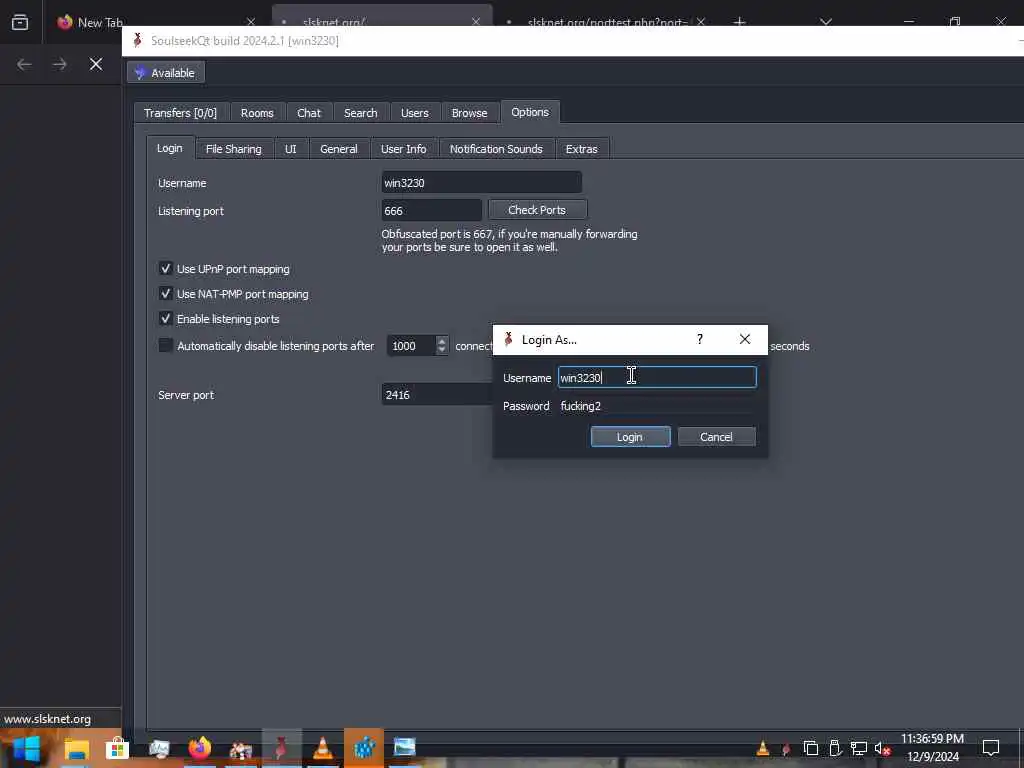The image size is (1024, 768).
Task: Decrease the connections spinner value with the down arrow
Action: pyautogui.click(x=442, y=350)
